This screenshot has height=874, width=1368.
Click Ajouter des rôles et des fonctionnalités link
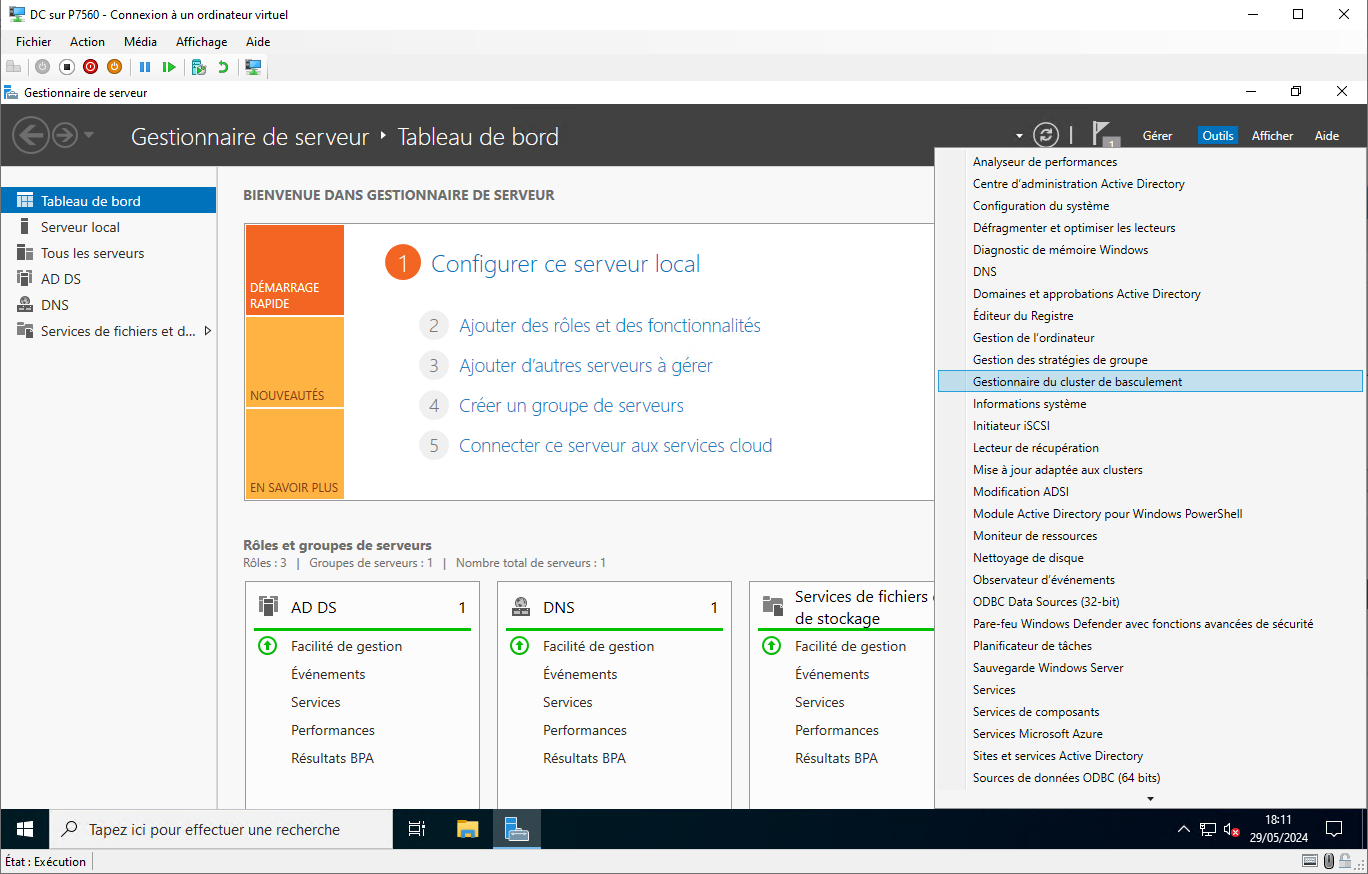(609, 326)
